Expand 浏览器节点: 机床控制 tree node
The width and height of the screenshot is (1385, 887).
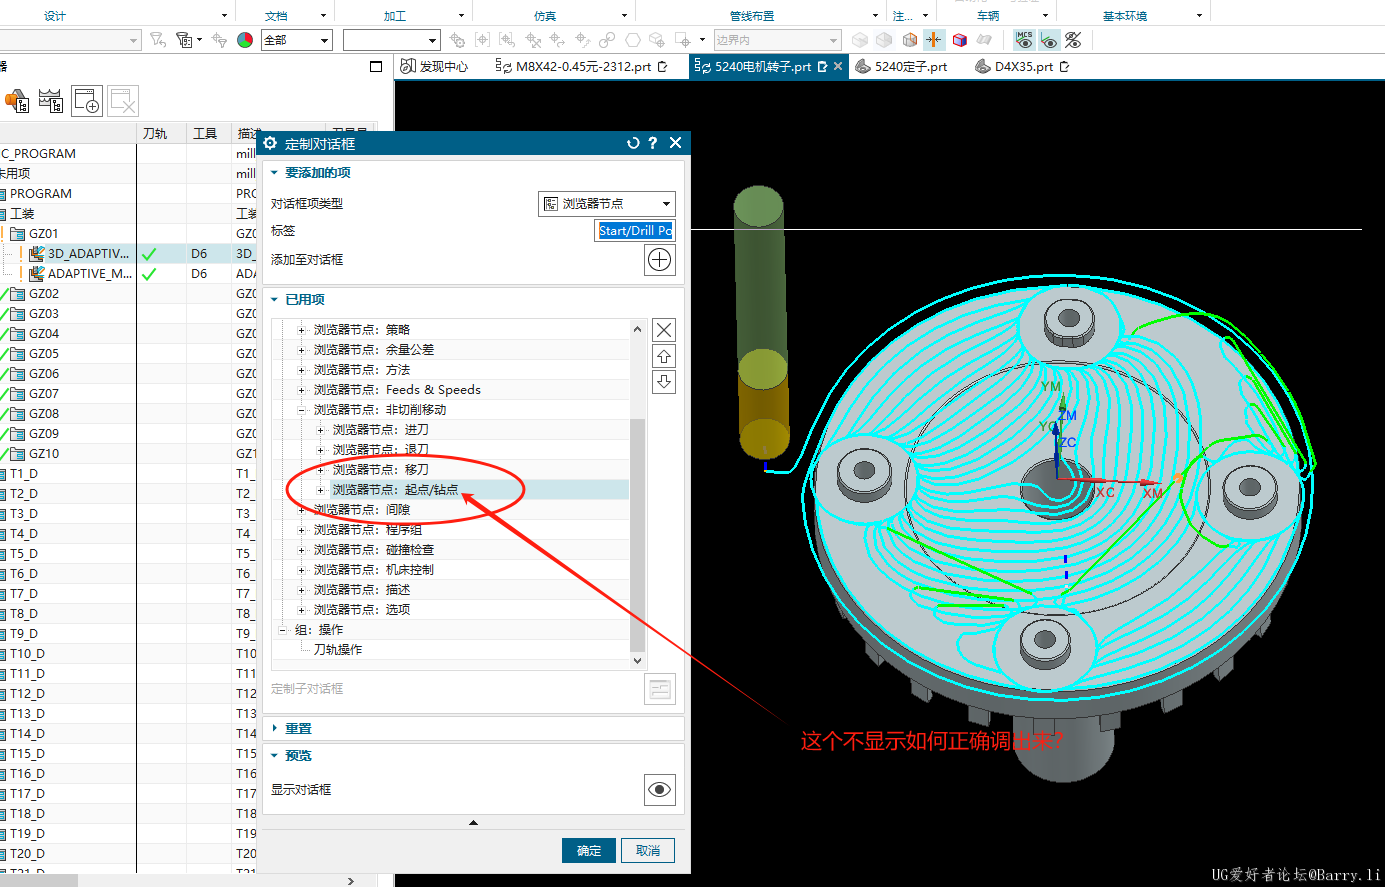tap(301, 570)
